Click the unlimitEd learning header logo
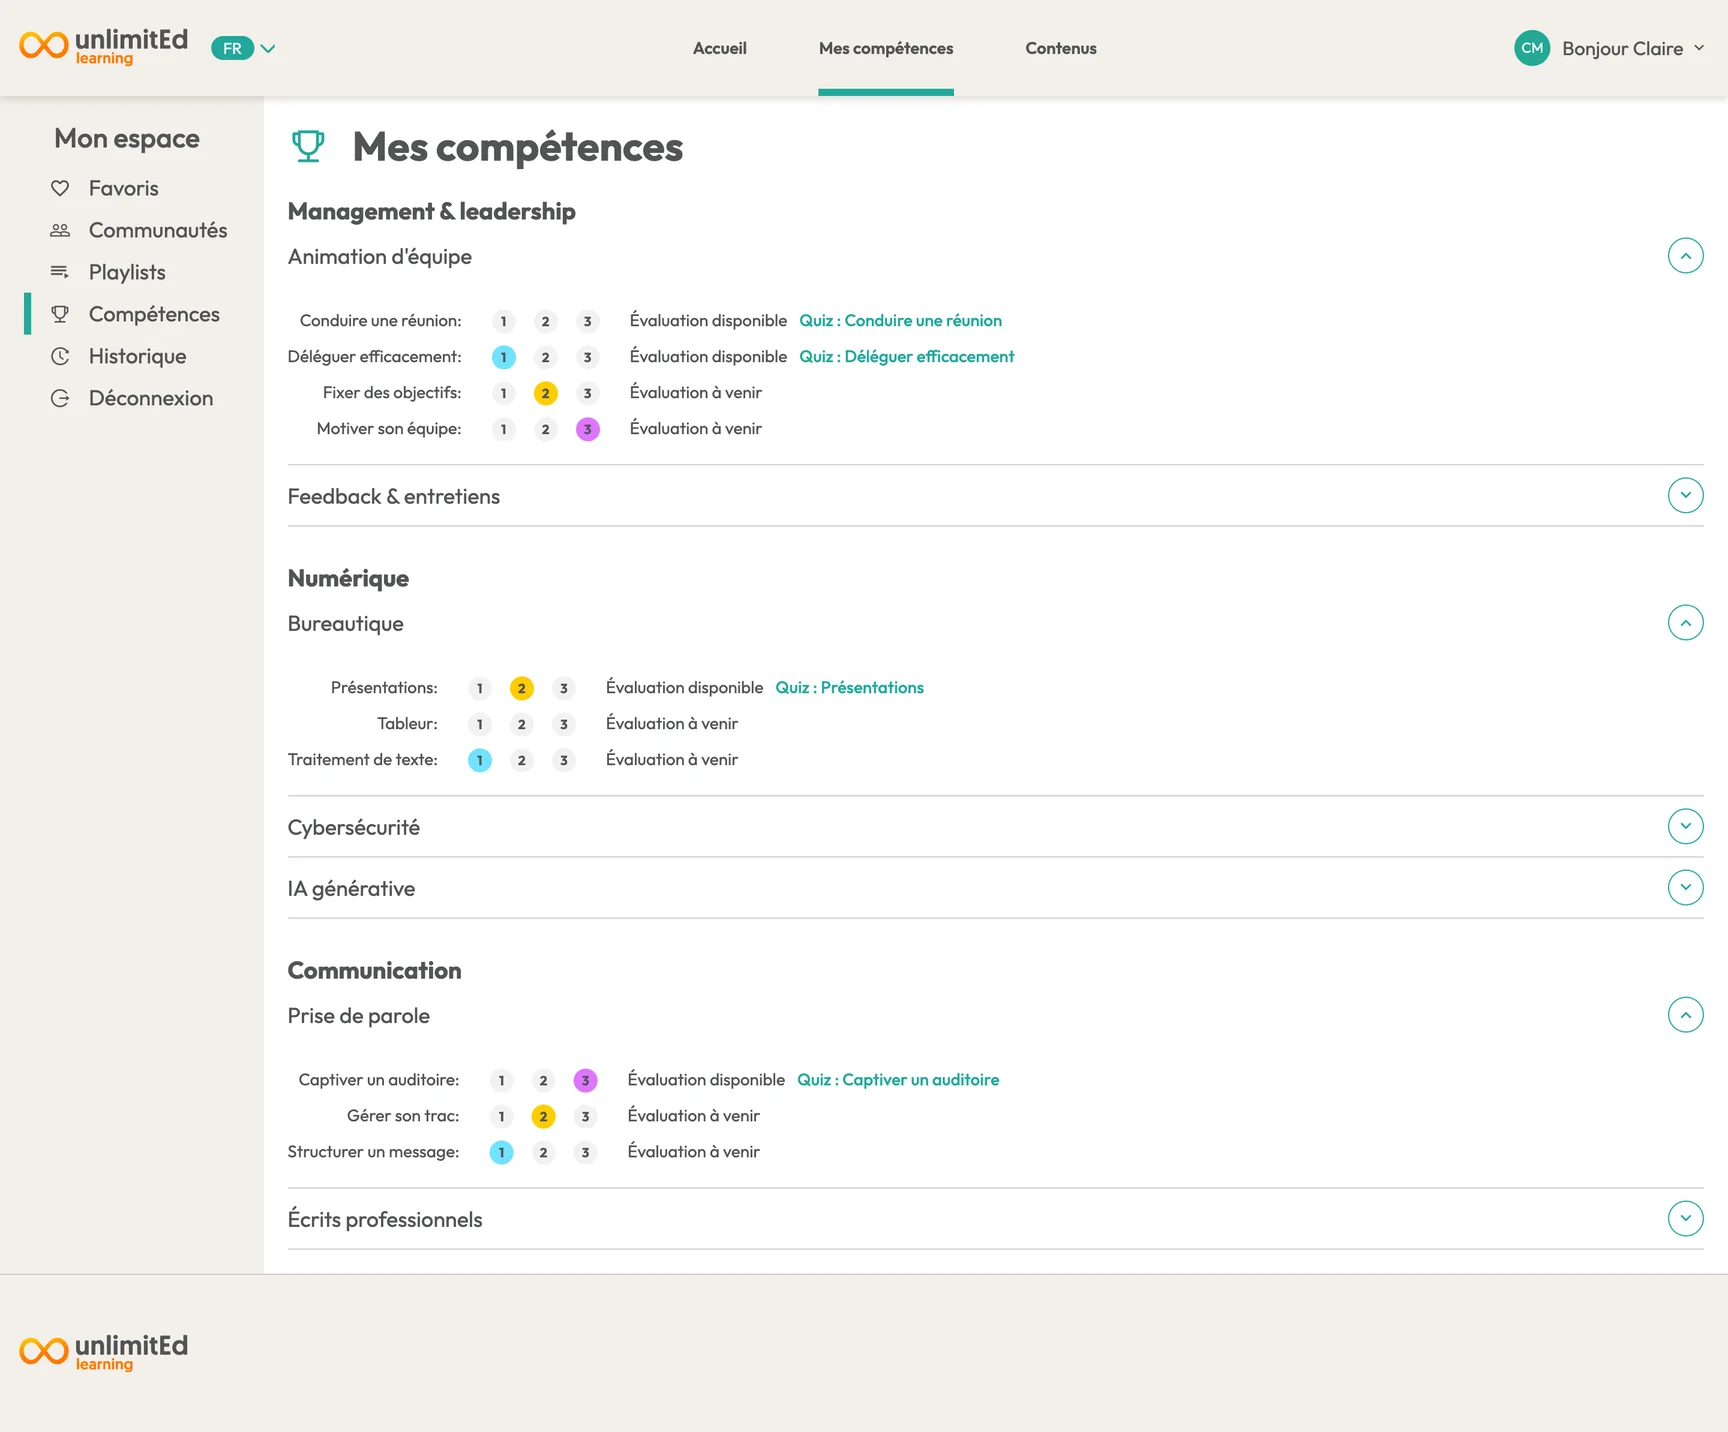This screenshot has height=1432, width=1728. click(104, 47)
